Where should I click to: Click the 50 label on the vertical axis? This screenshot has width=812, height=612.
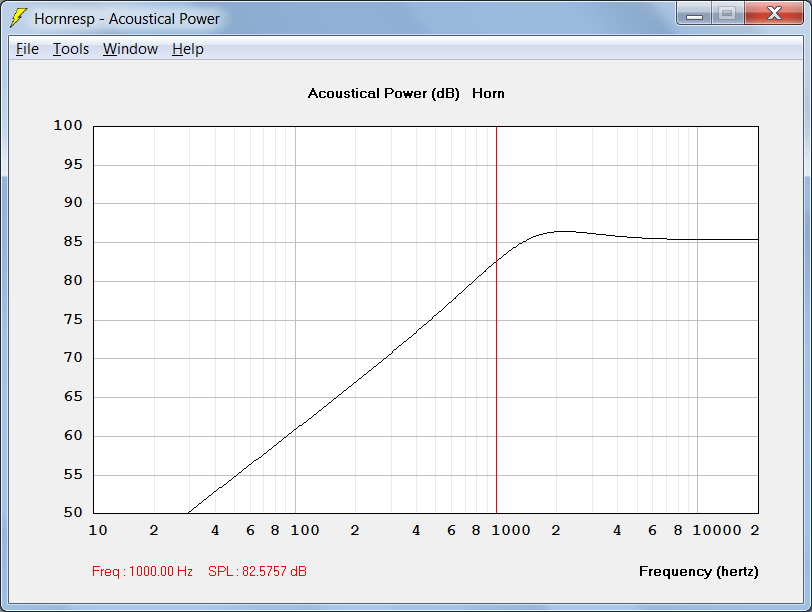coord(73,513)
